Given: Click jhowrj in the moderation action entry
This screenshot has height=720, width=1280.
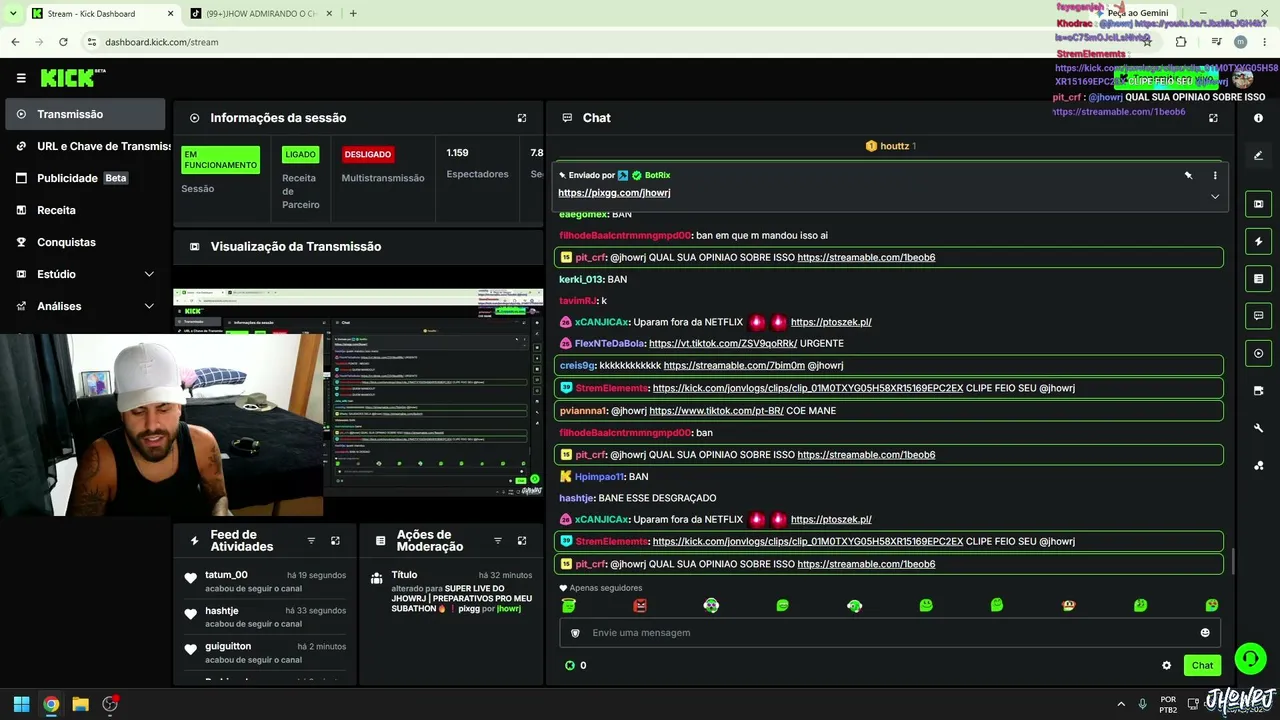Looking at the screenshot, I should pos(509,608).
